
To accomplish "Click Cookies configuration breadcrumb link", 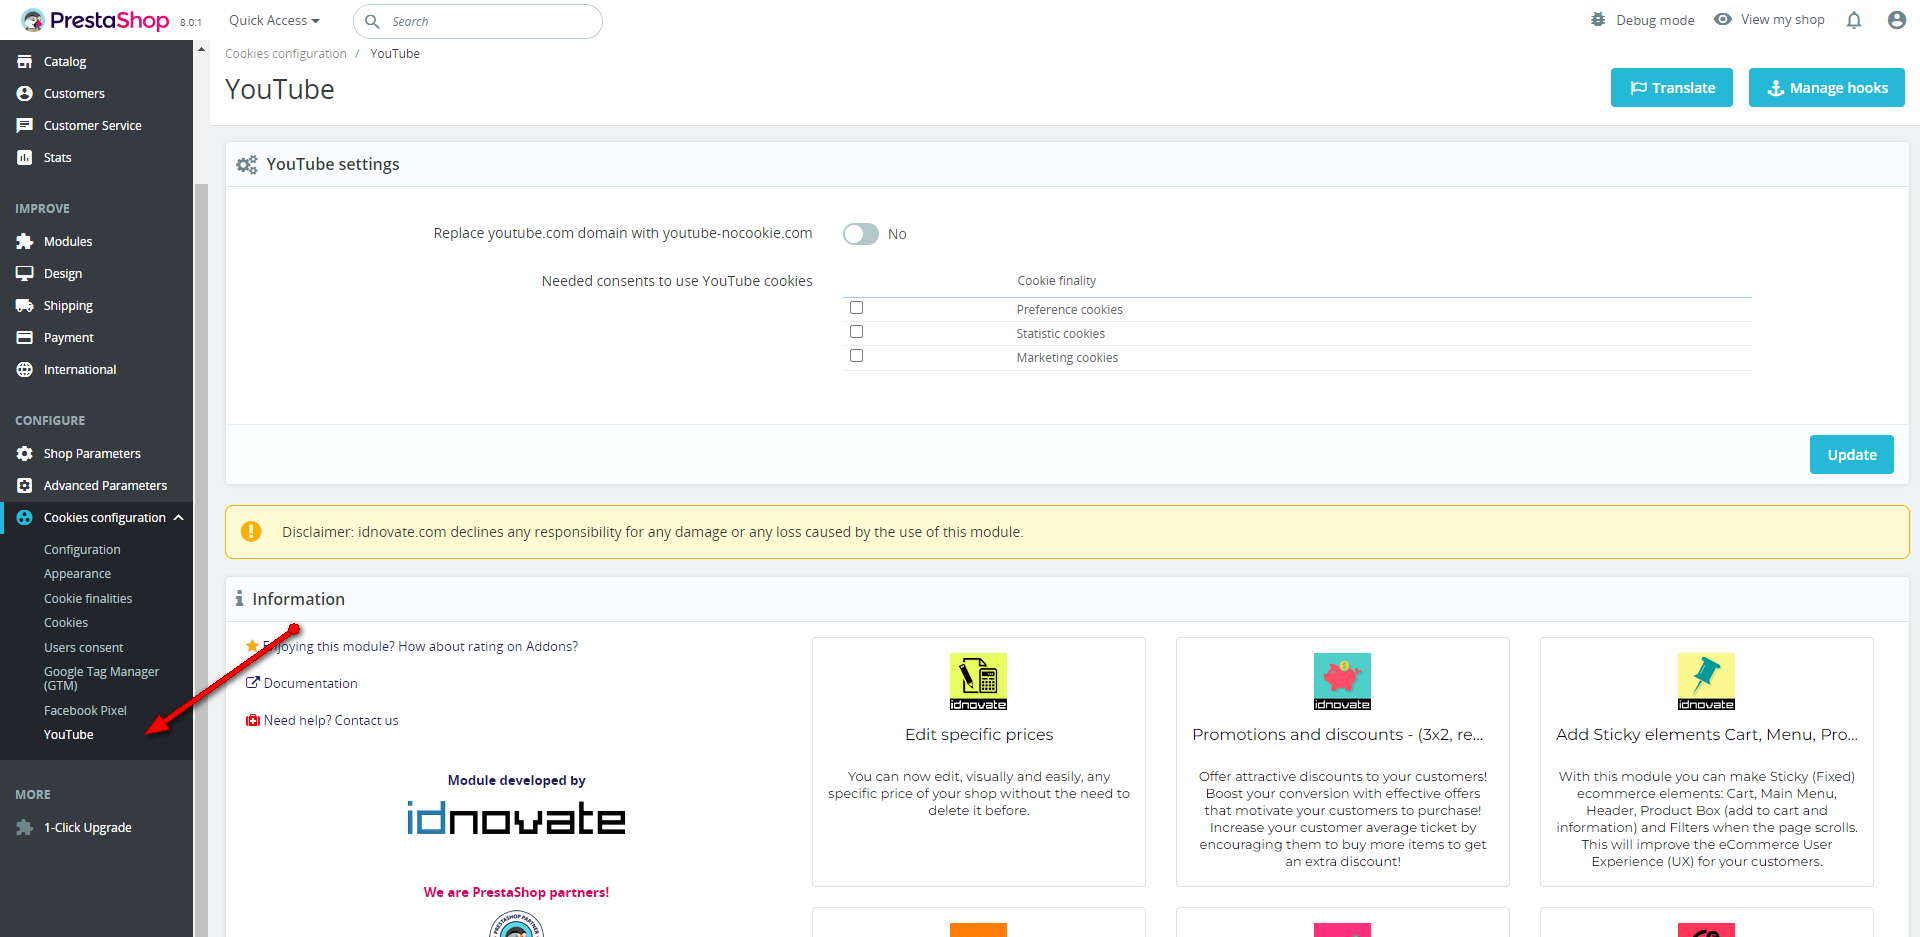I will [x=286, y=54].
